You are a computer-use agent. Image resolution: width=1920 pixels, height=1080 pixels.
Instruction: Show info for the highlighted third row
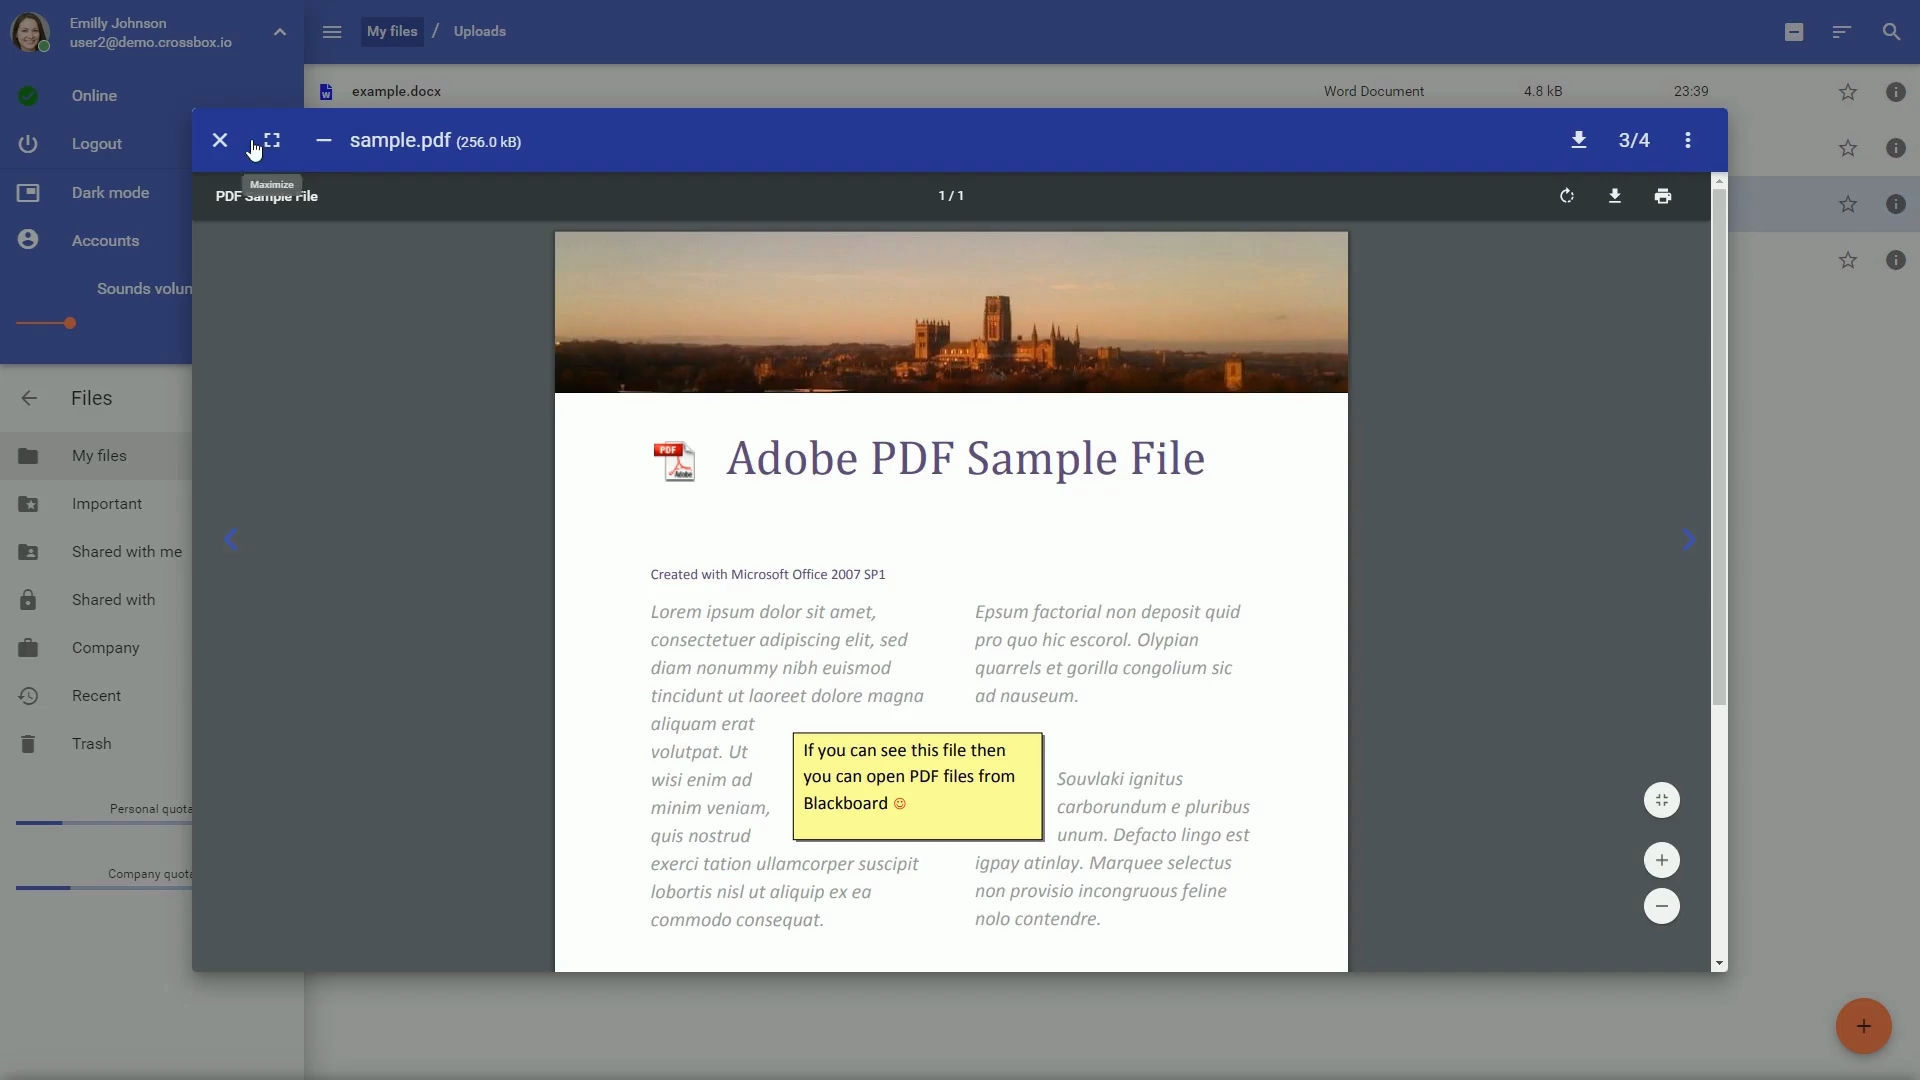tap(1896, 204)
